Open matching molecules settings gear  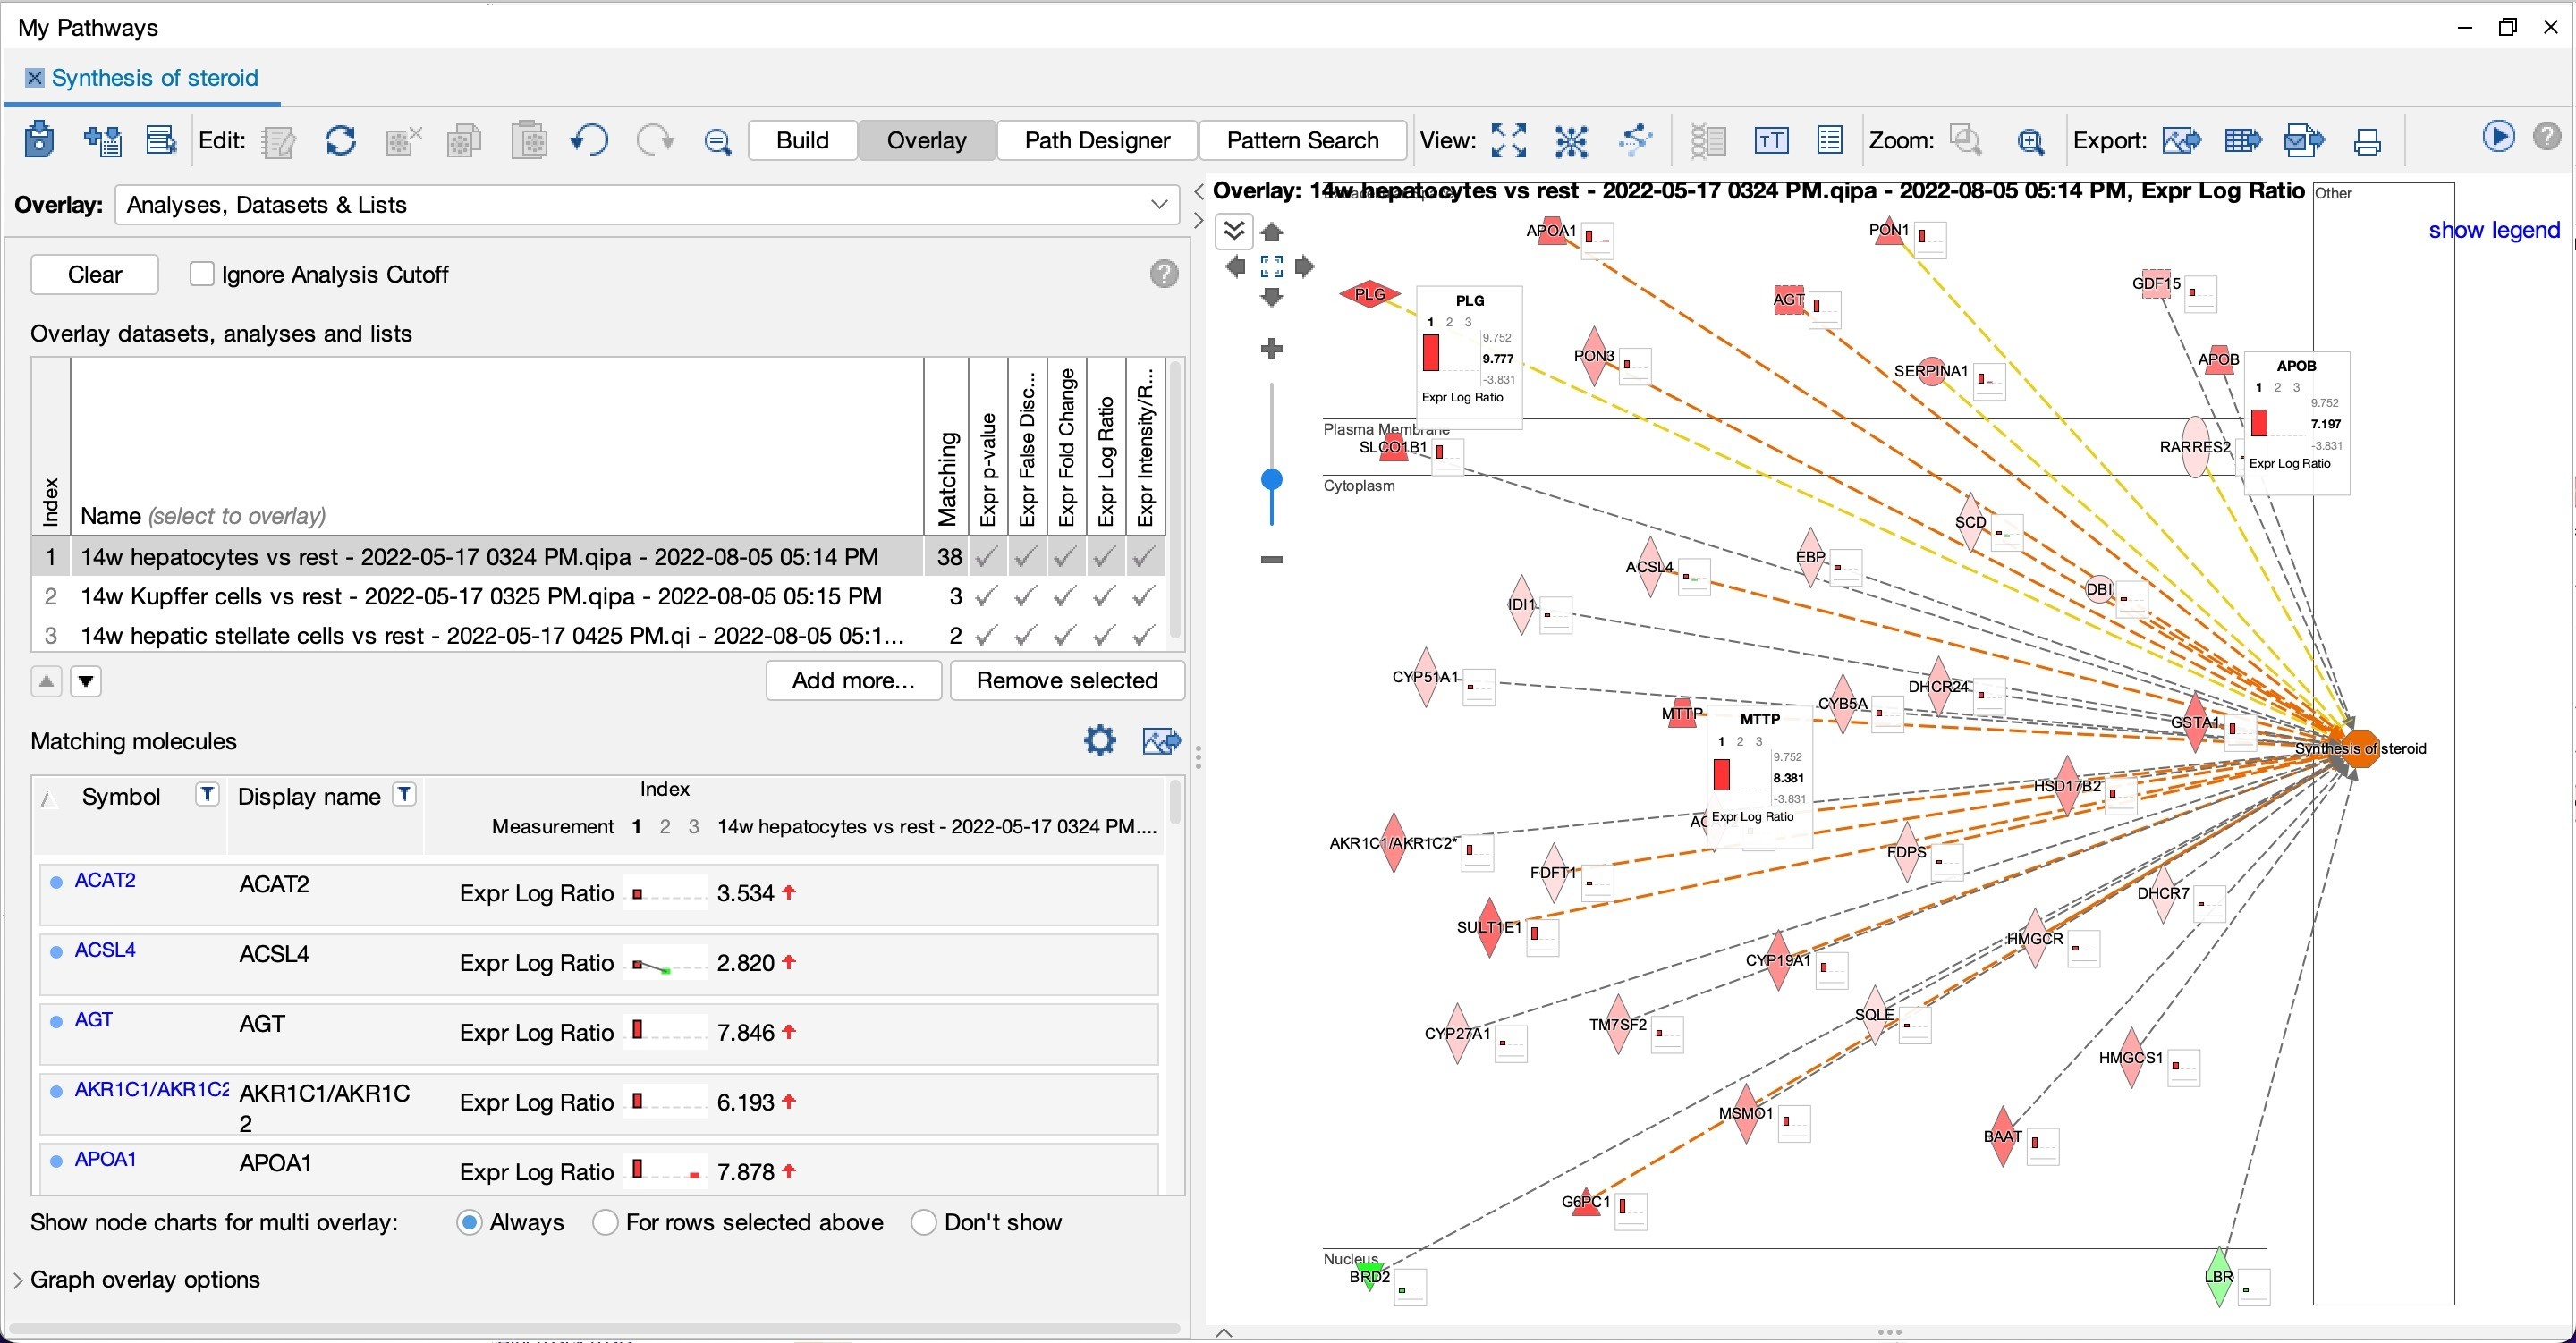[x=1100, y=741]
